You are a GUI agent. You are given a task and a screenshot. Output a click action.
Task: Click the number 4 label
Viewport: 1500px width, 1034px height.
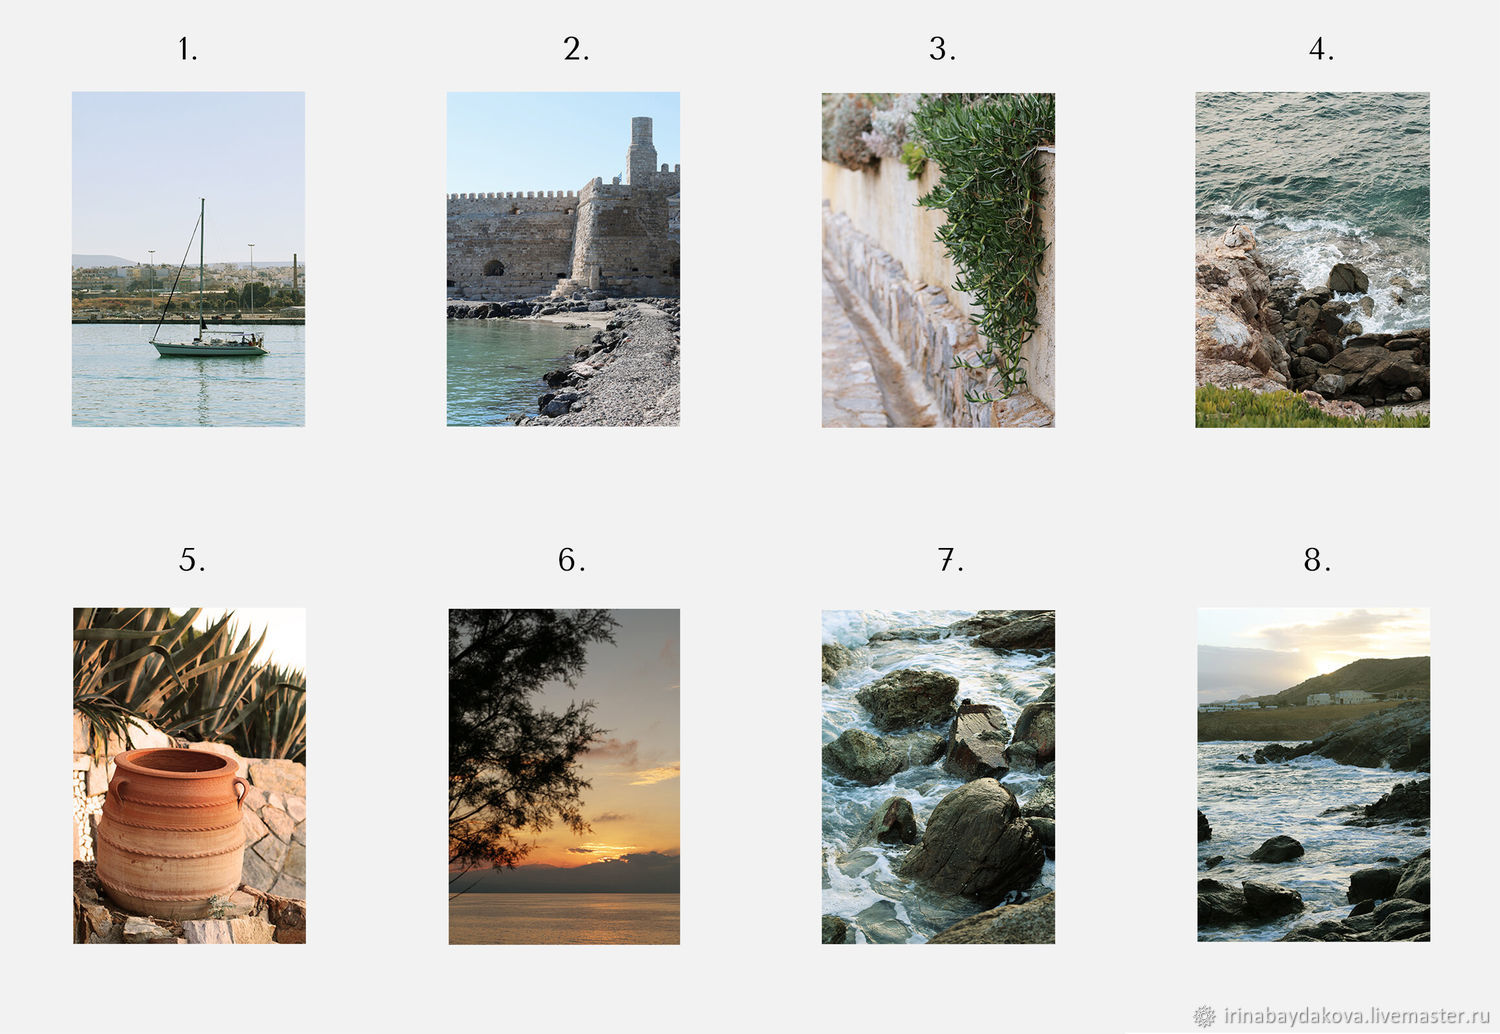point(1321,49)
